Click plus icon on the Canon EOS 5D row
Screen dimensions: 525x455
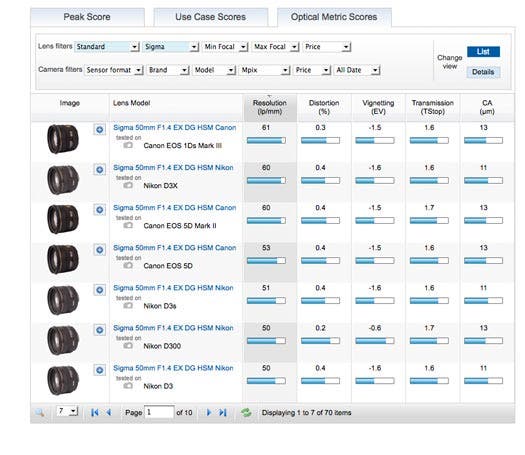click(99, 250)
